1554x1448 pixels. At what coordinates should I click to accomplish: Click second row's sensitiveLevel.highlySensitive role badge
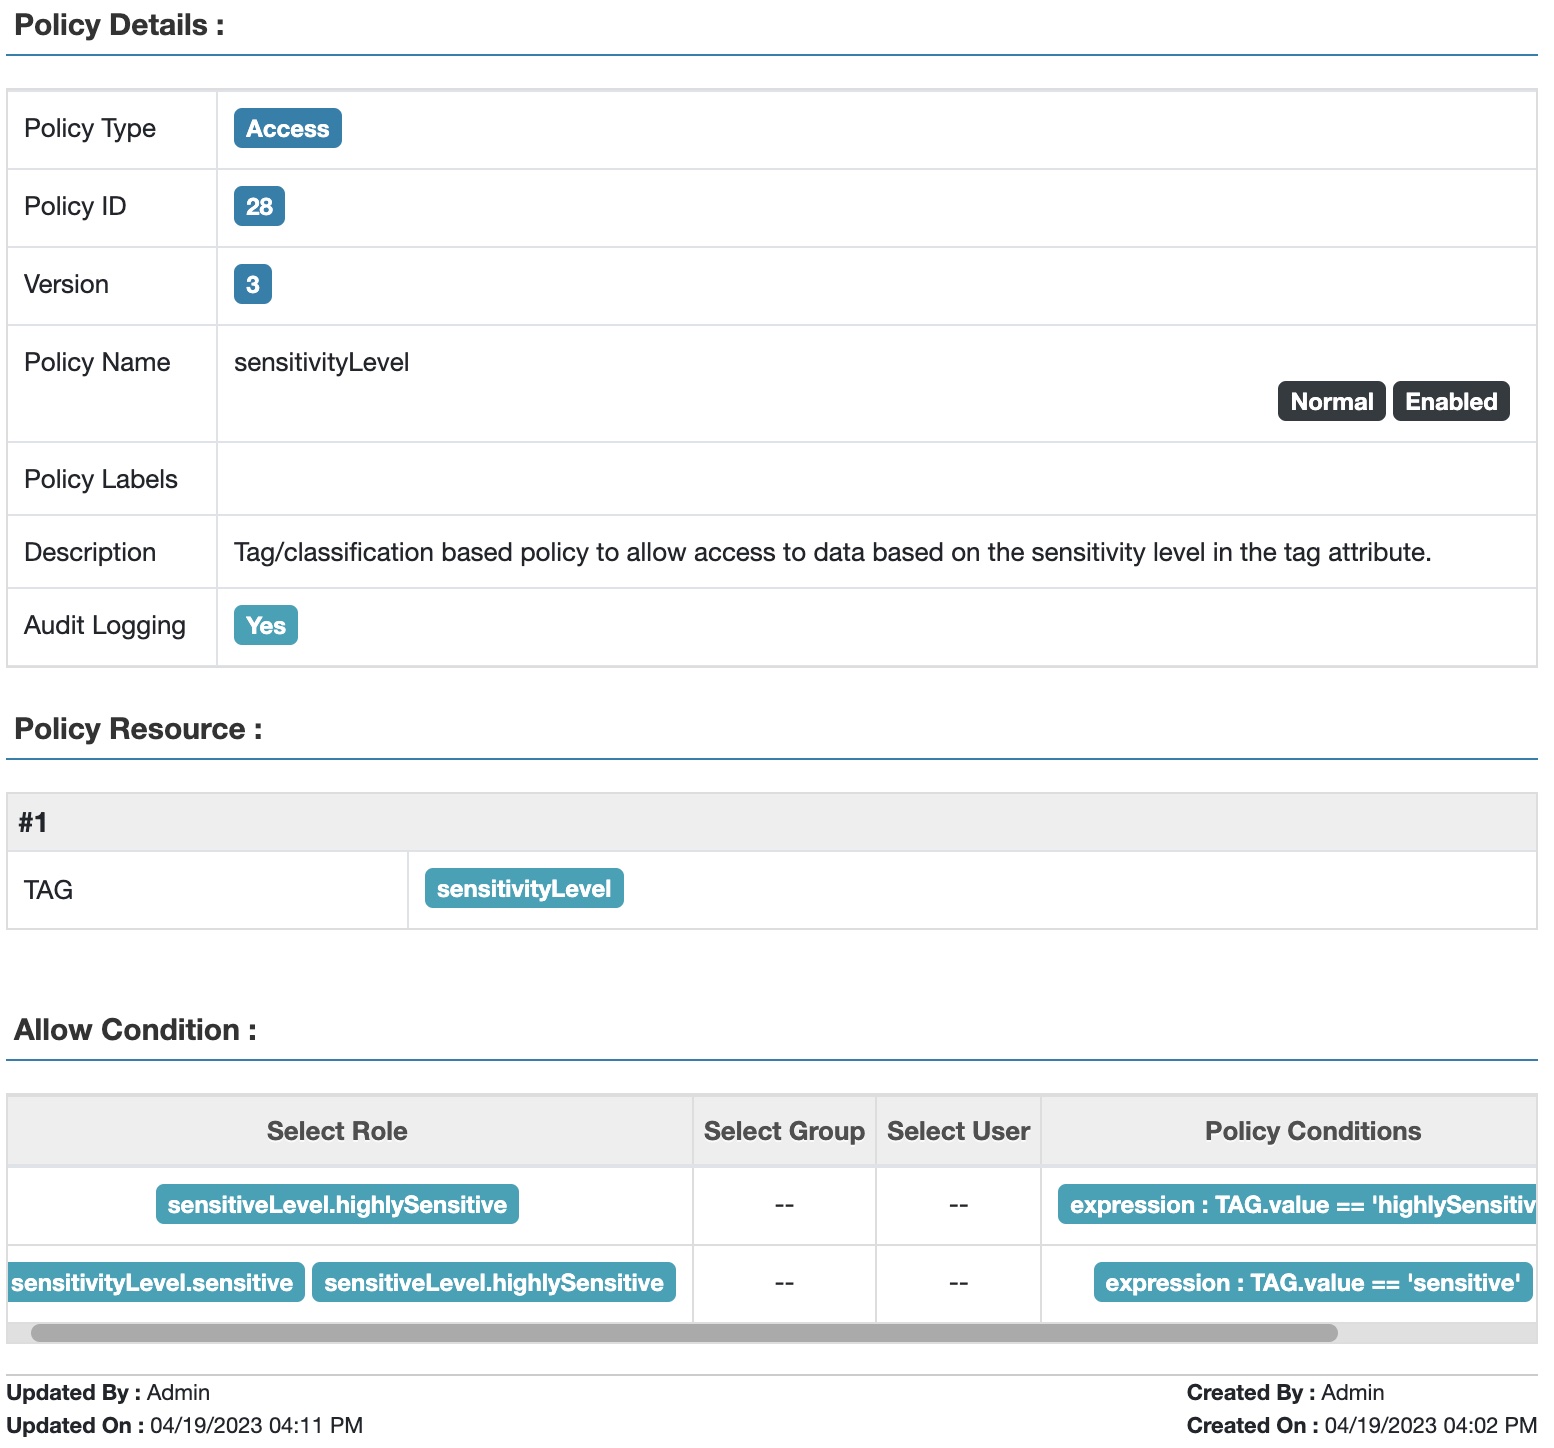(x=493, y=1283)
